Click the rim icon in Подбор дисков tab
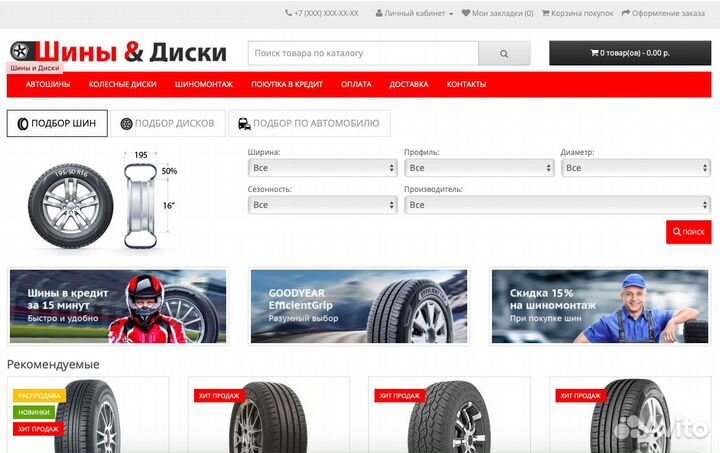This screenshot has width=720, height=453. (126, 123)
